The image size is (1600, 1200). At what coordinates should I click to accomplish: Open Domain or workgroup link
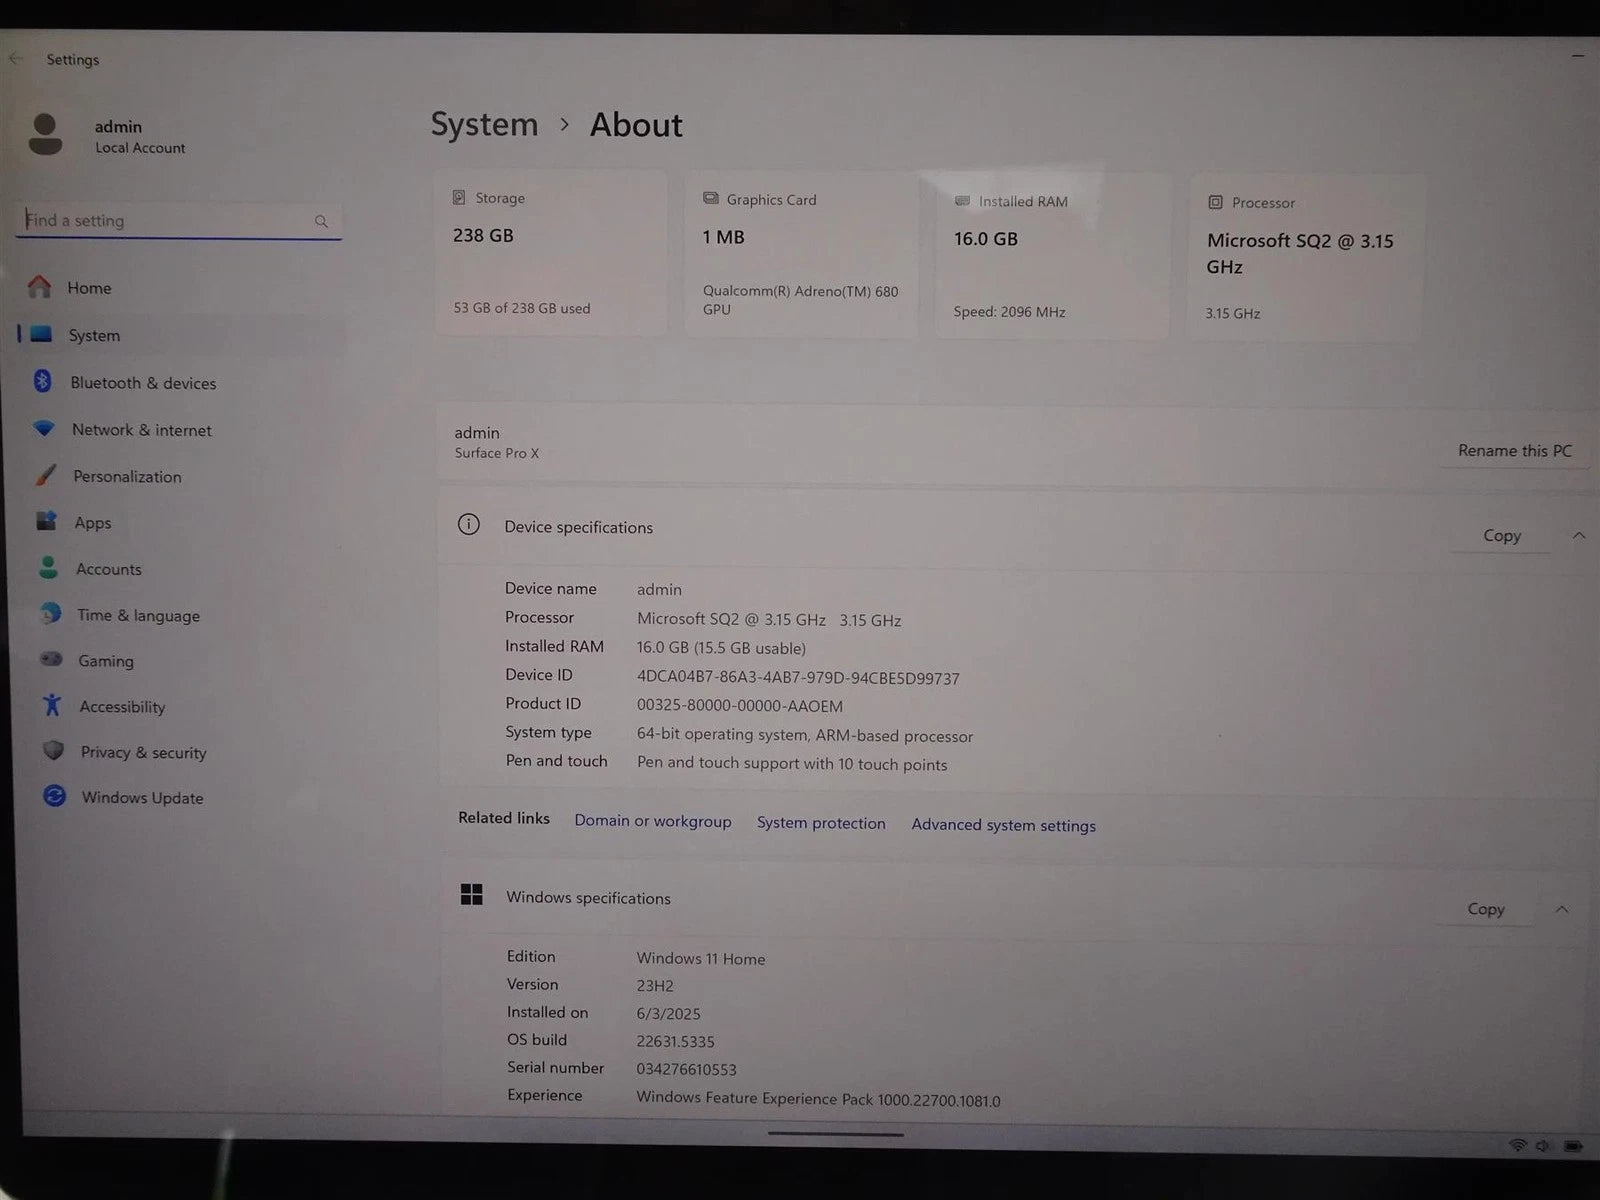tap(653, 821)
